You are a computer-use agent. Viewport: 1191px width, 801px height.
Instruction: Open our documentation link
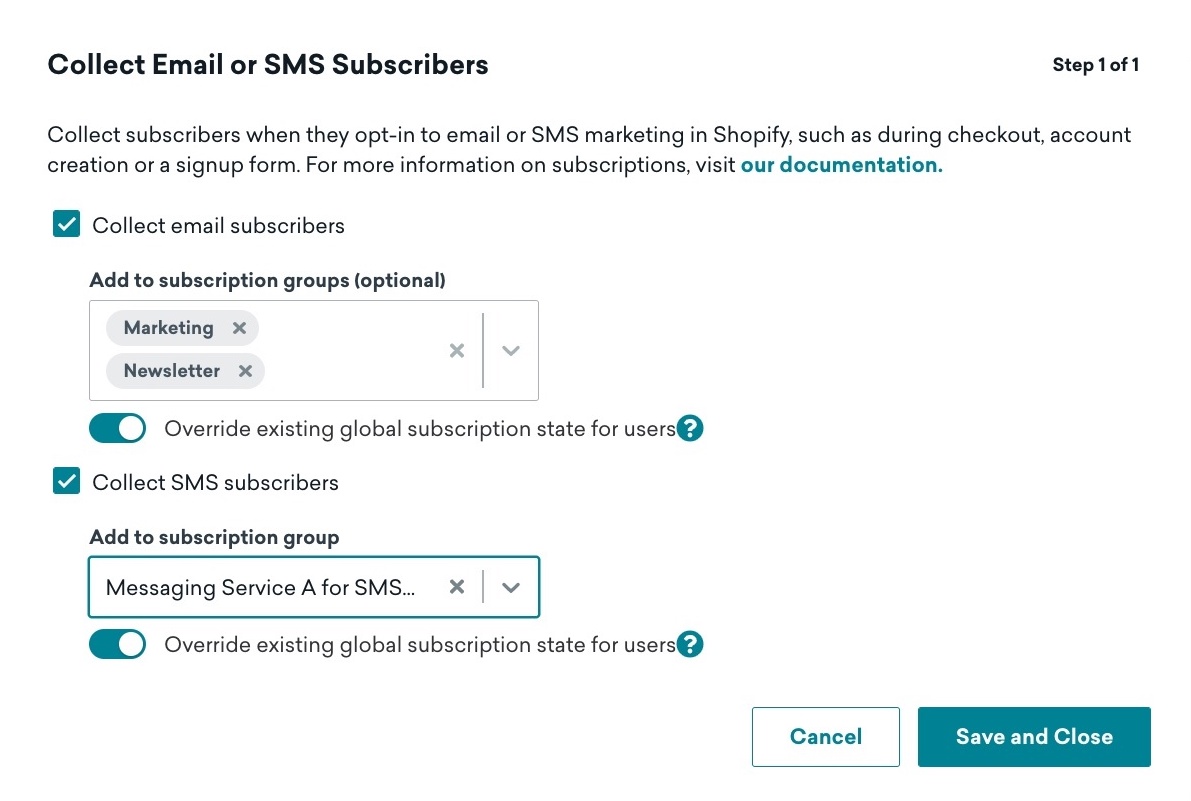[842, 165]
